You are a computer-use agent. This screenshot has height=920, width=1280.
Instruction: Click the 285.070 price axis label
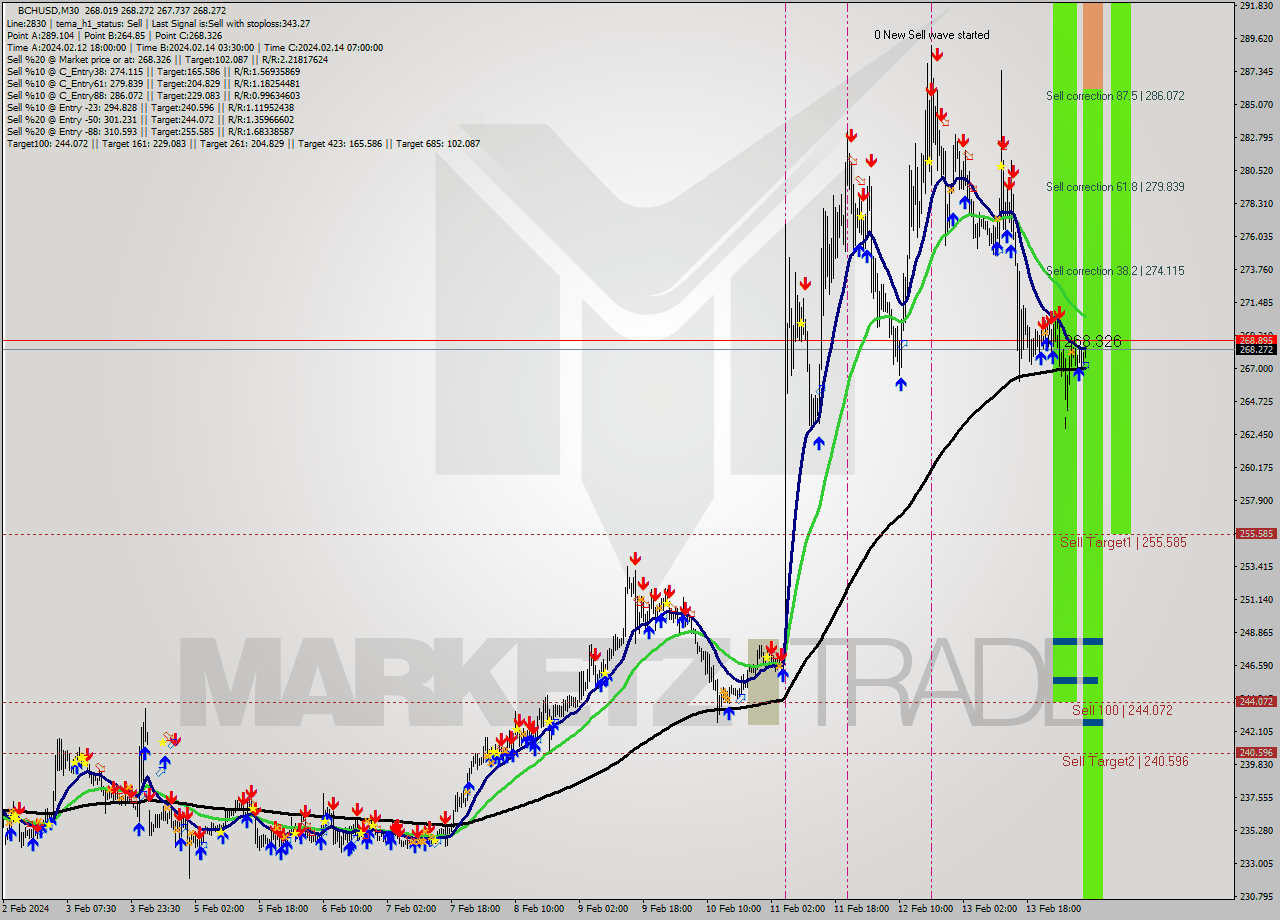[1256, 105]
